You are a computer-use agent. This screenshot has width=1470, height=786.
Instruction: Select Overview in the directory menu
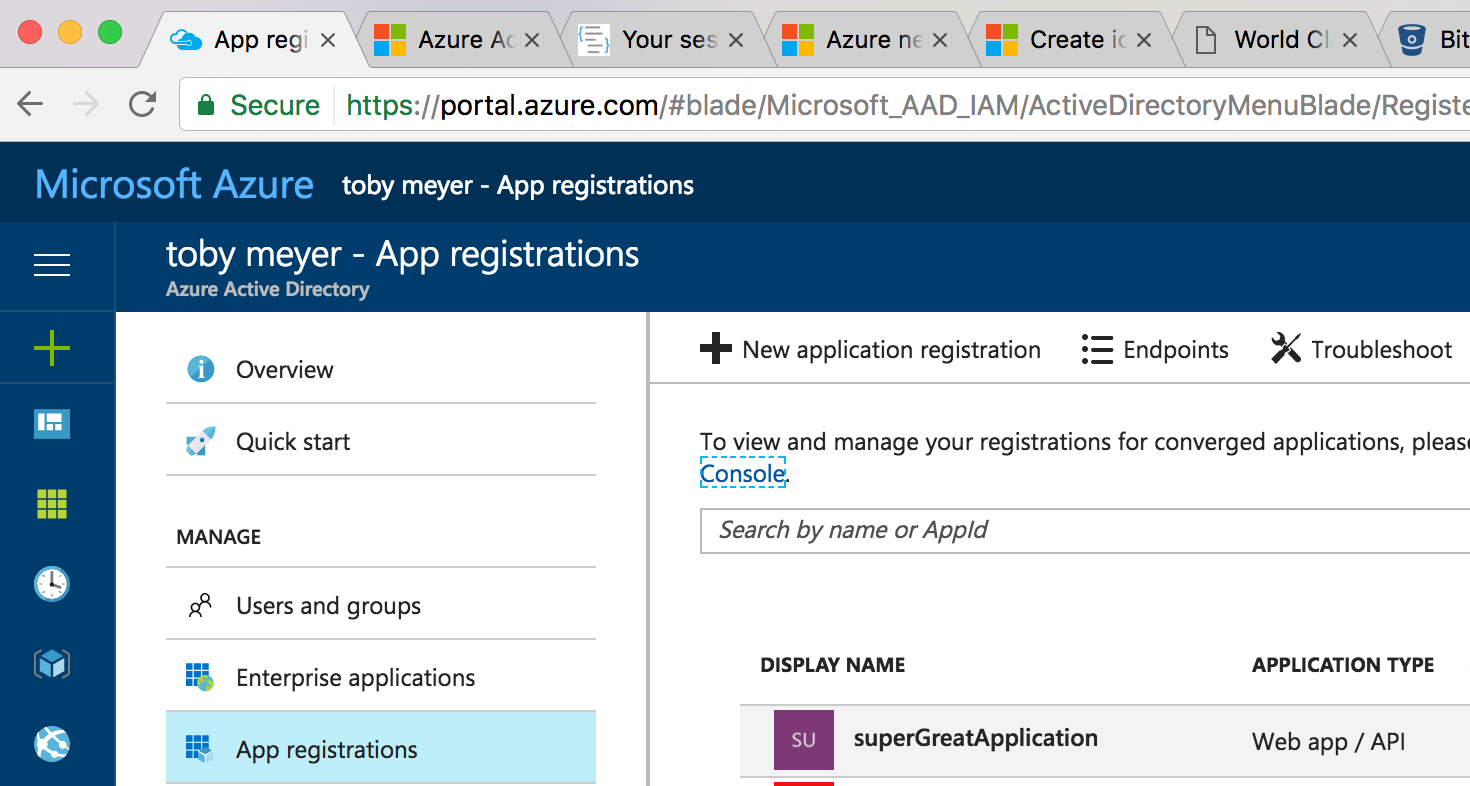pyautogui.click(x=283, y=369)
